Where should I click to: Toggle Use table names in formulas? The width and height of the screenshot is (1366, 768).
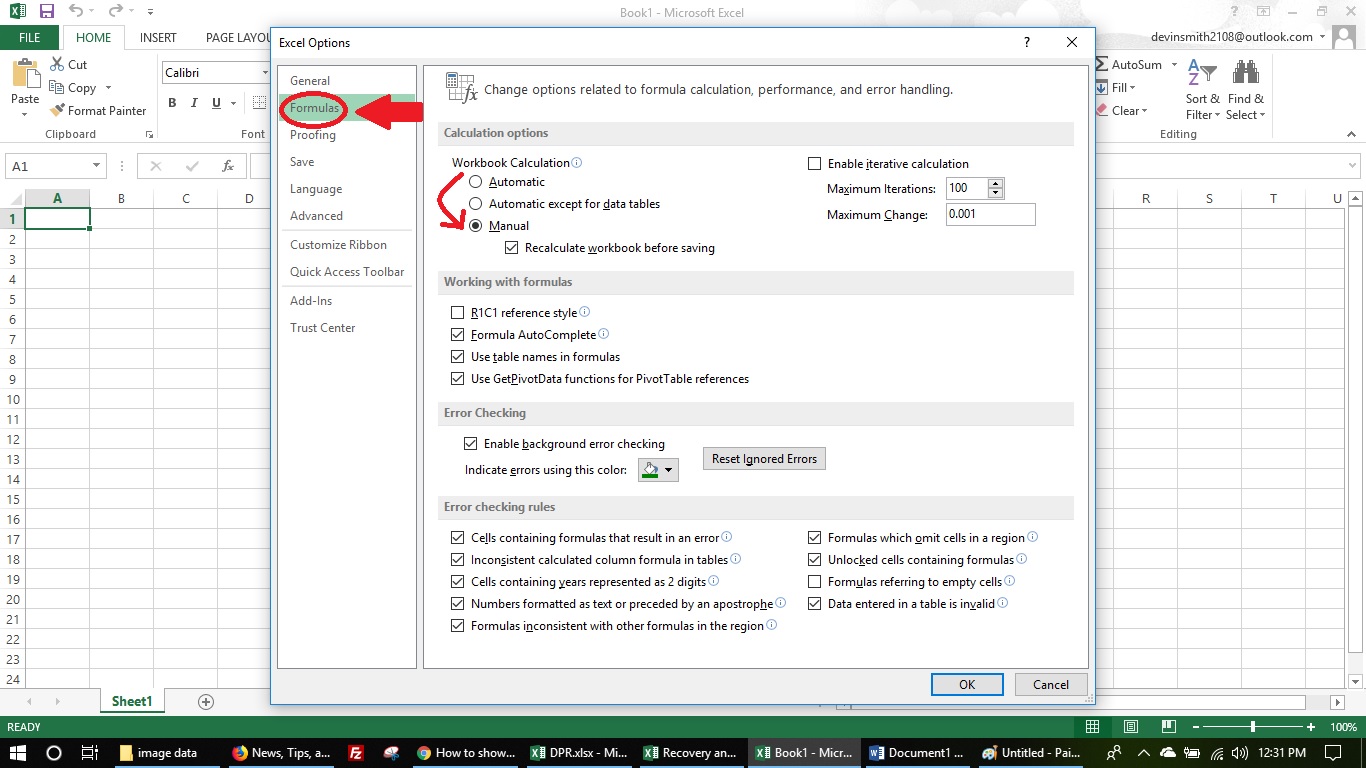coord(458,357)
